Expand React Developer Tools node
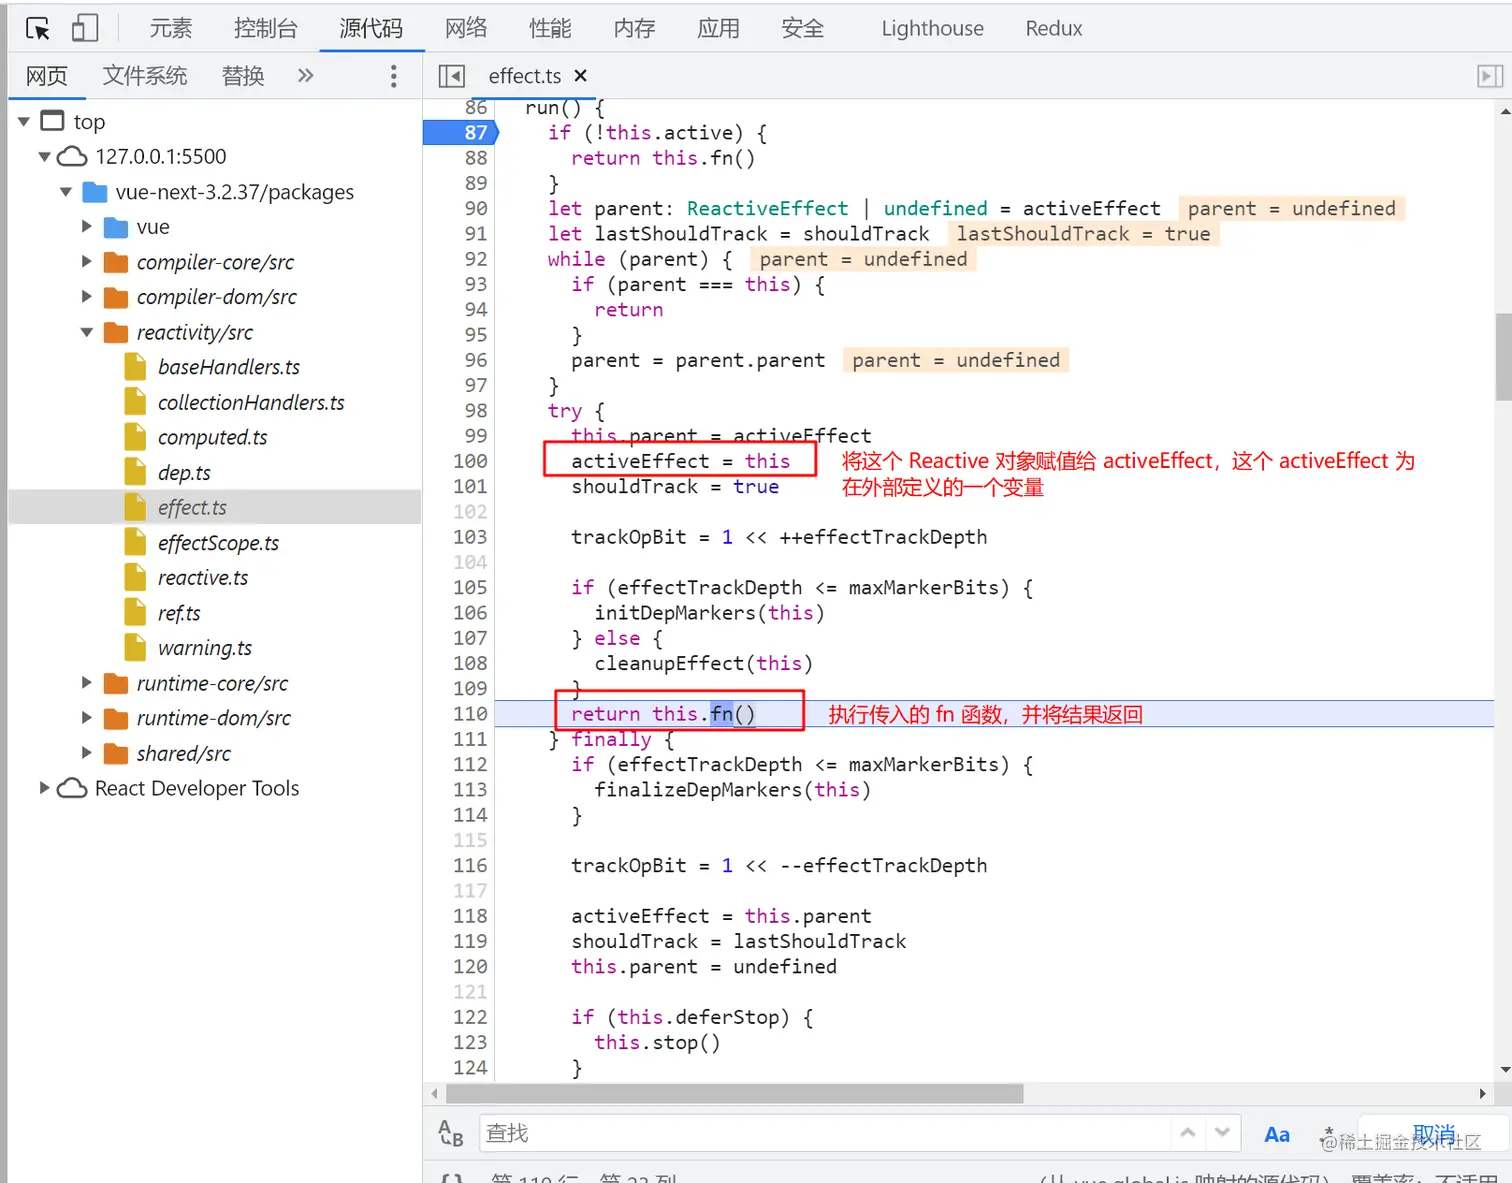This screenshot has width=1512, height=1183. [44, 788]
